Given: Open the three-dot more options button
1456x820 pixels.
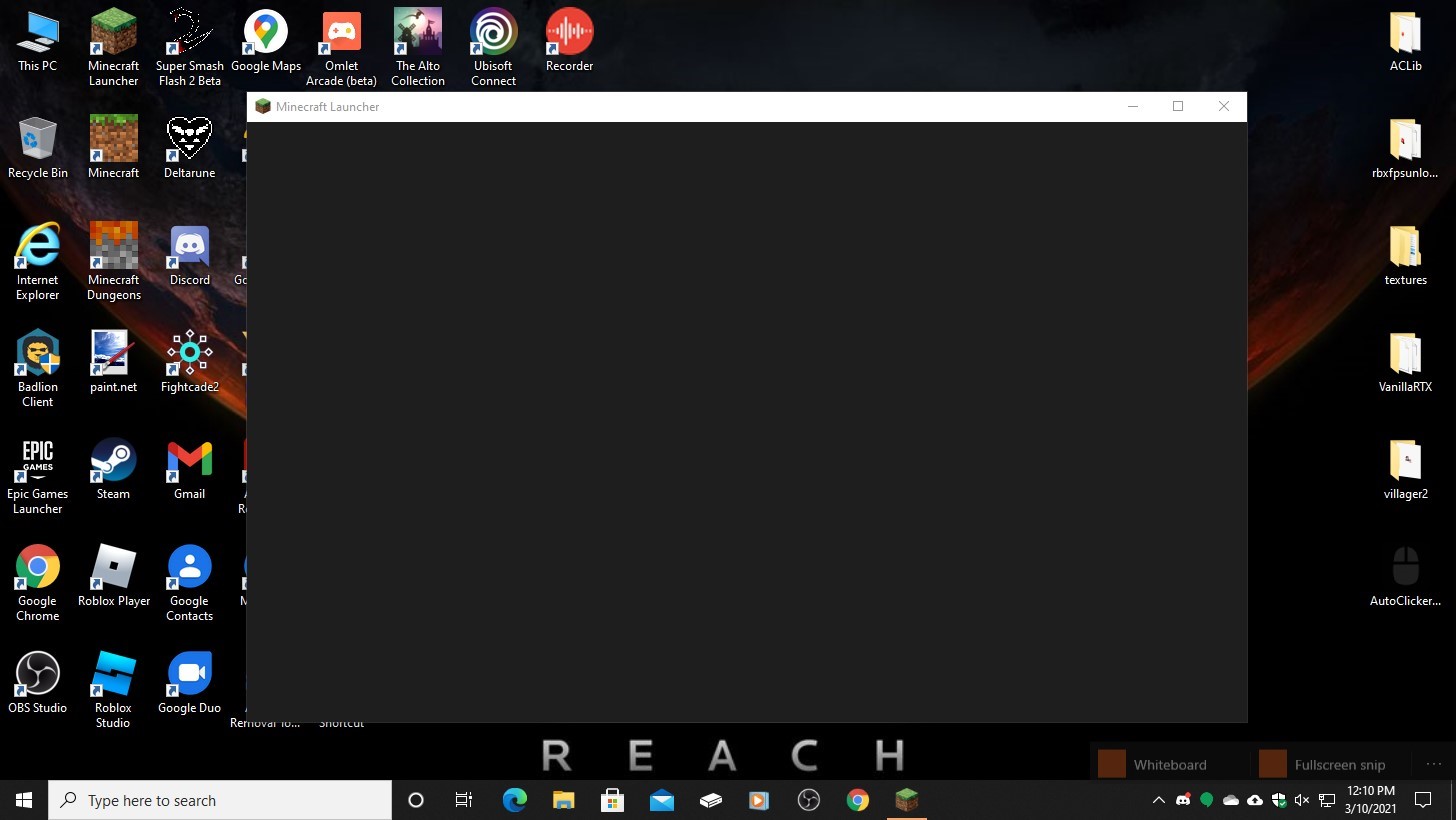Looking at the screenshot, I should (1433, 764).
